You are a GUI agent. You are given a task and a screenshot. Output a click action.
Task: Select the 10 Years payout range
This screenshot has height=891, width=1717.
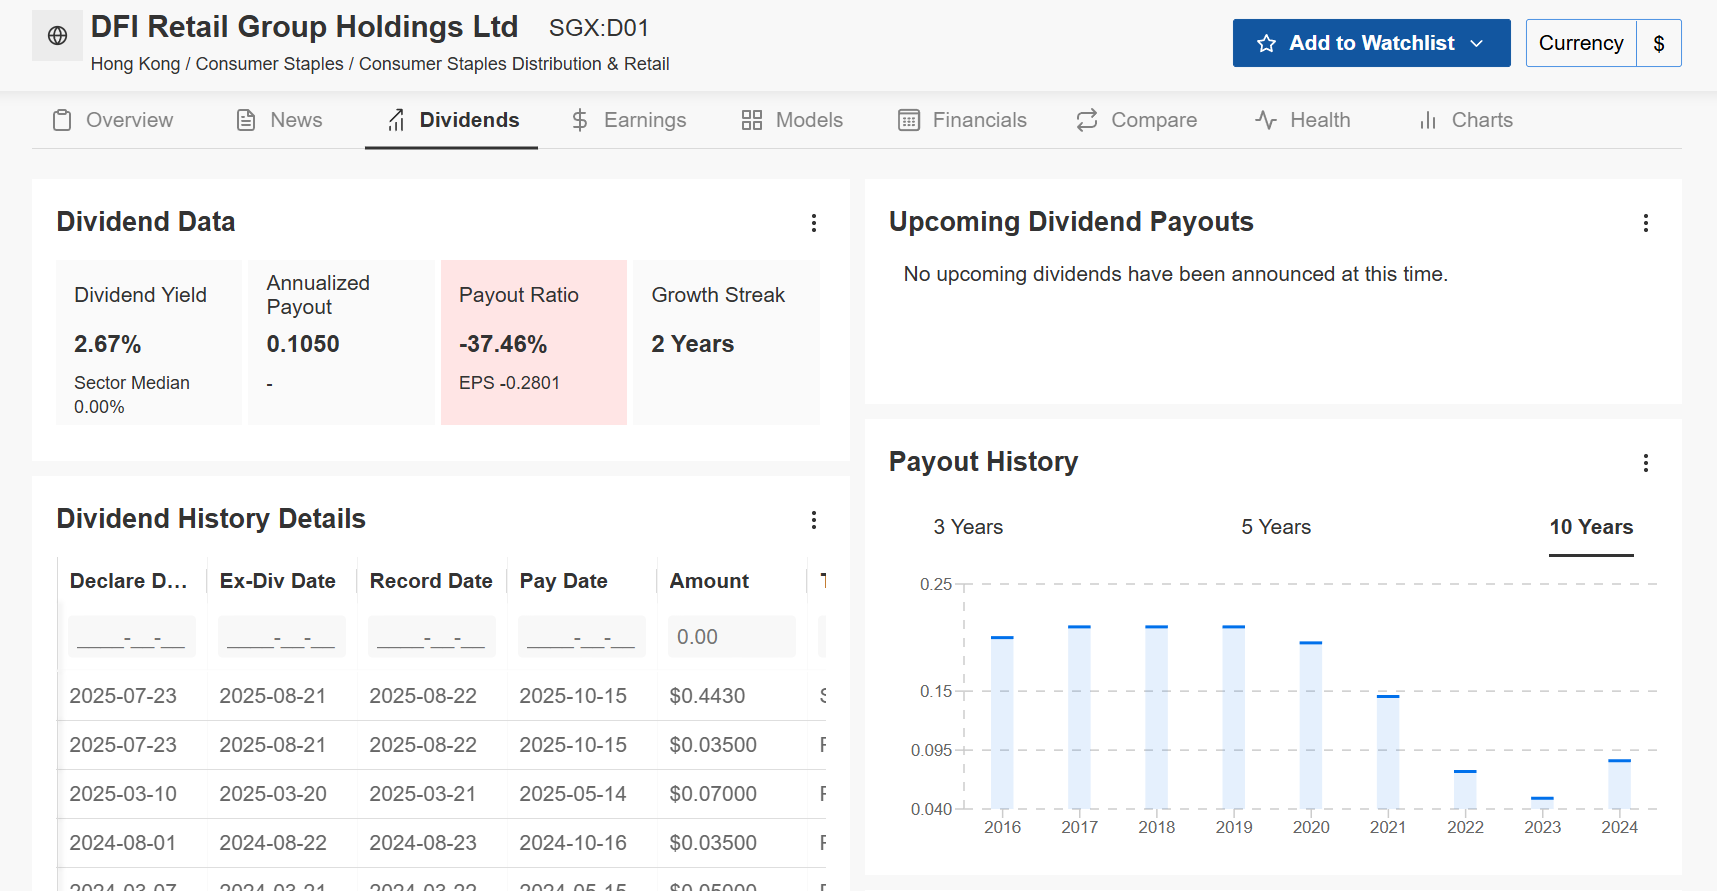pos(1591,527)
